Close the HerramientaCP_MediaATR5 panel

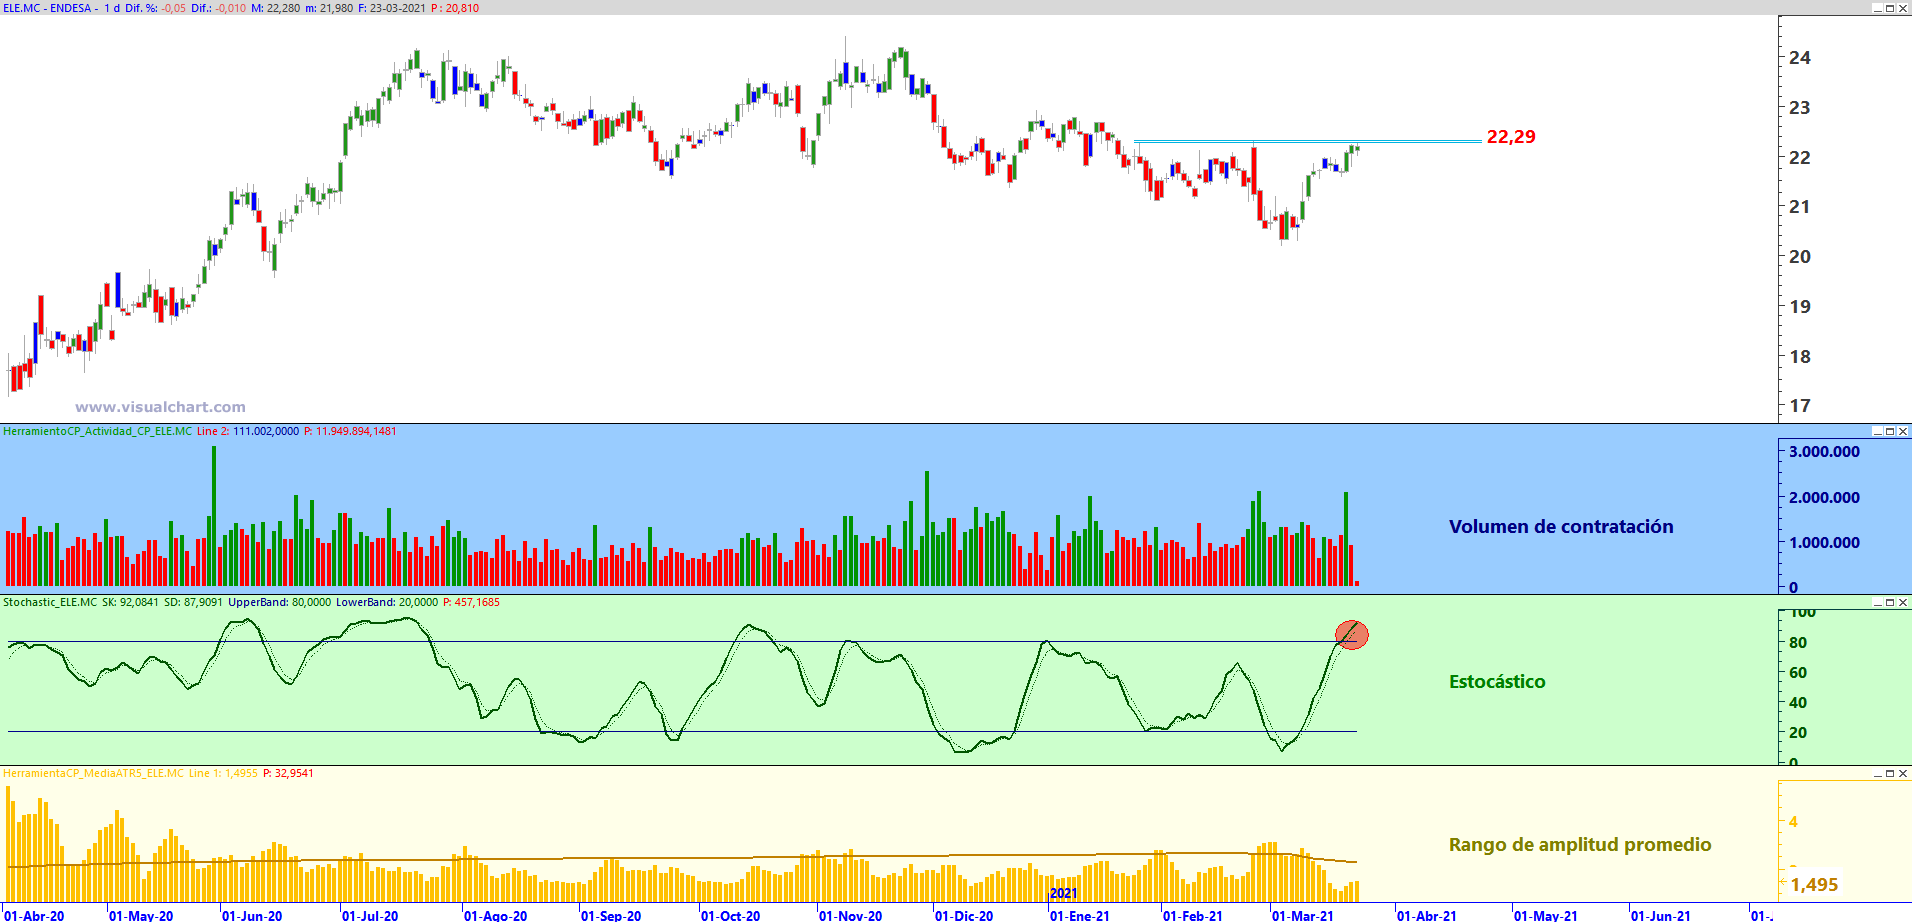coord(1903,773)
